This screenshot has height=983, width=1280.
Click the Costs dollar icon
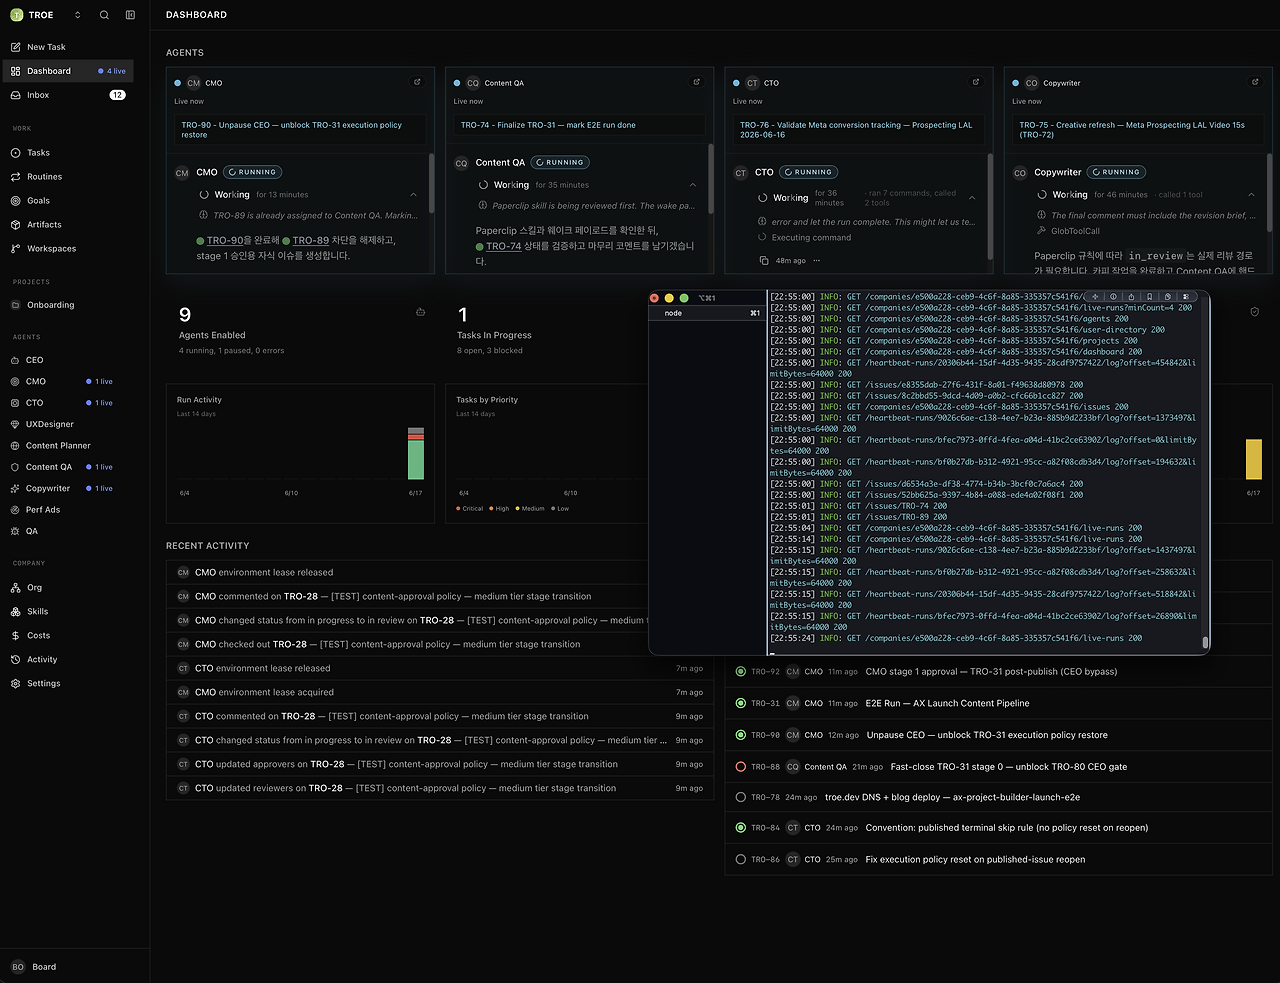tap(15, 636)
